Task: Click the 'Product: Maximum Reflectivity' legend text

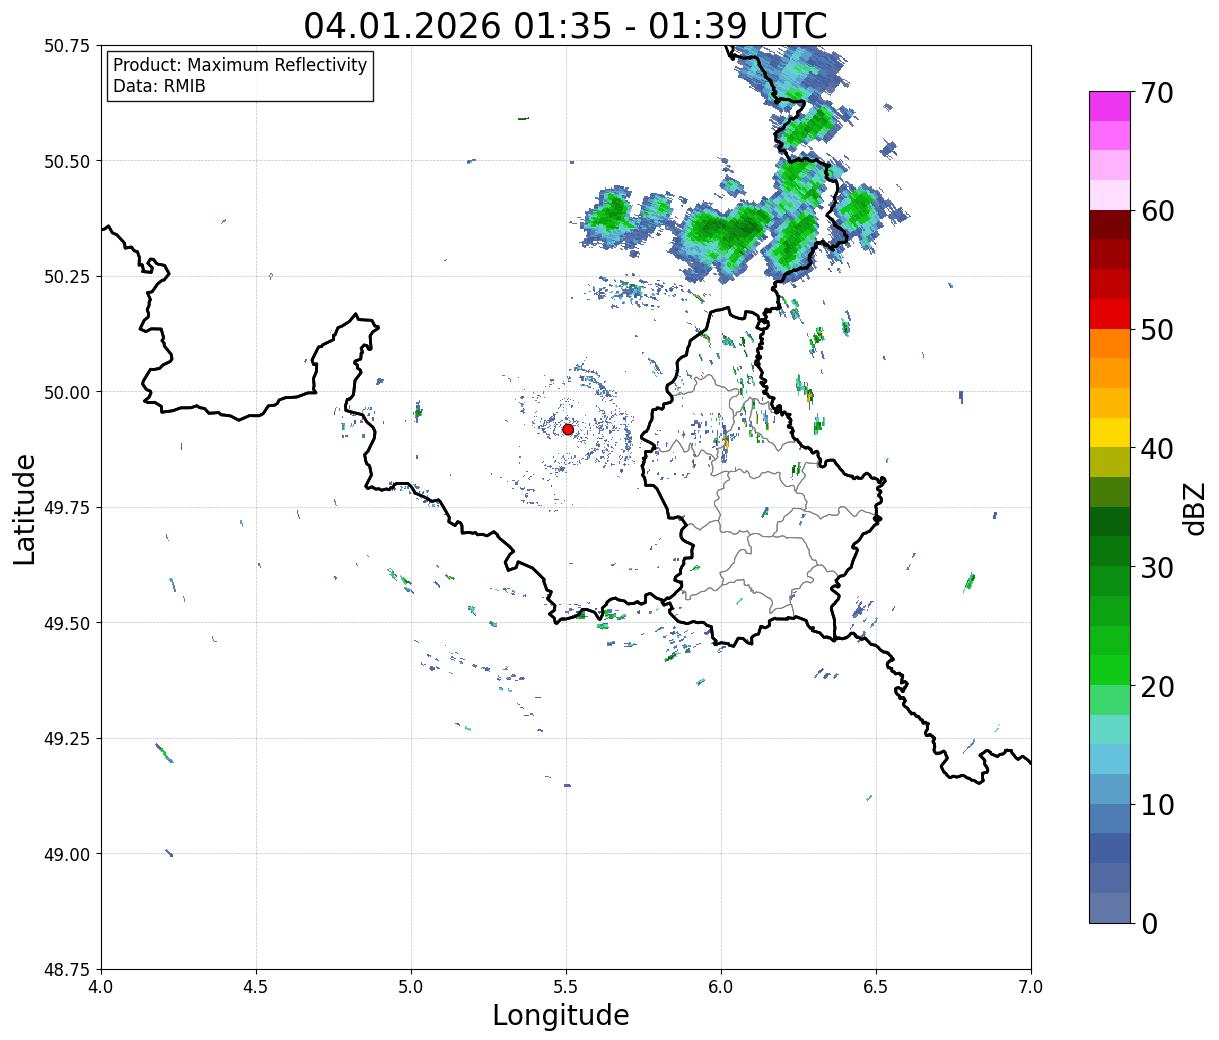Action: pyautogui.click(x=240, y=65)
